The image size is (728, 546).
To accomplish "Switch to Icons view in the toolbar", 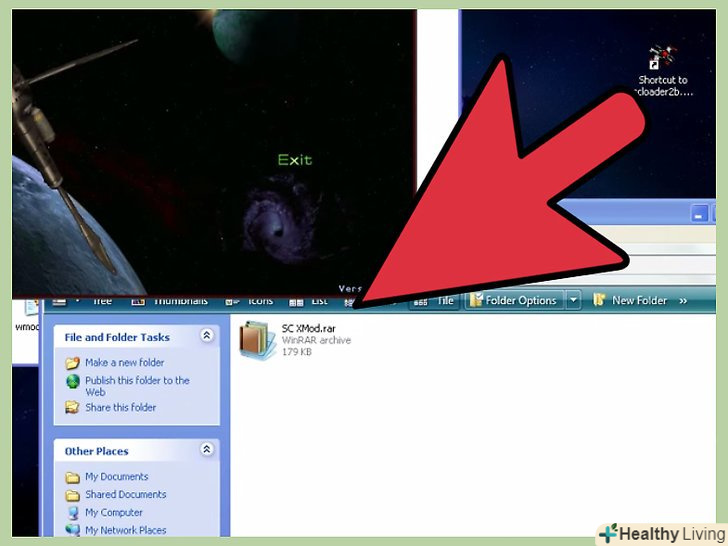I will (249, 301).
